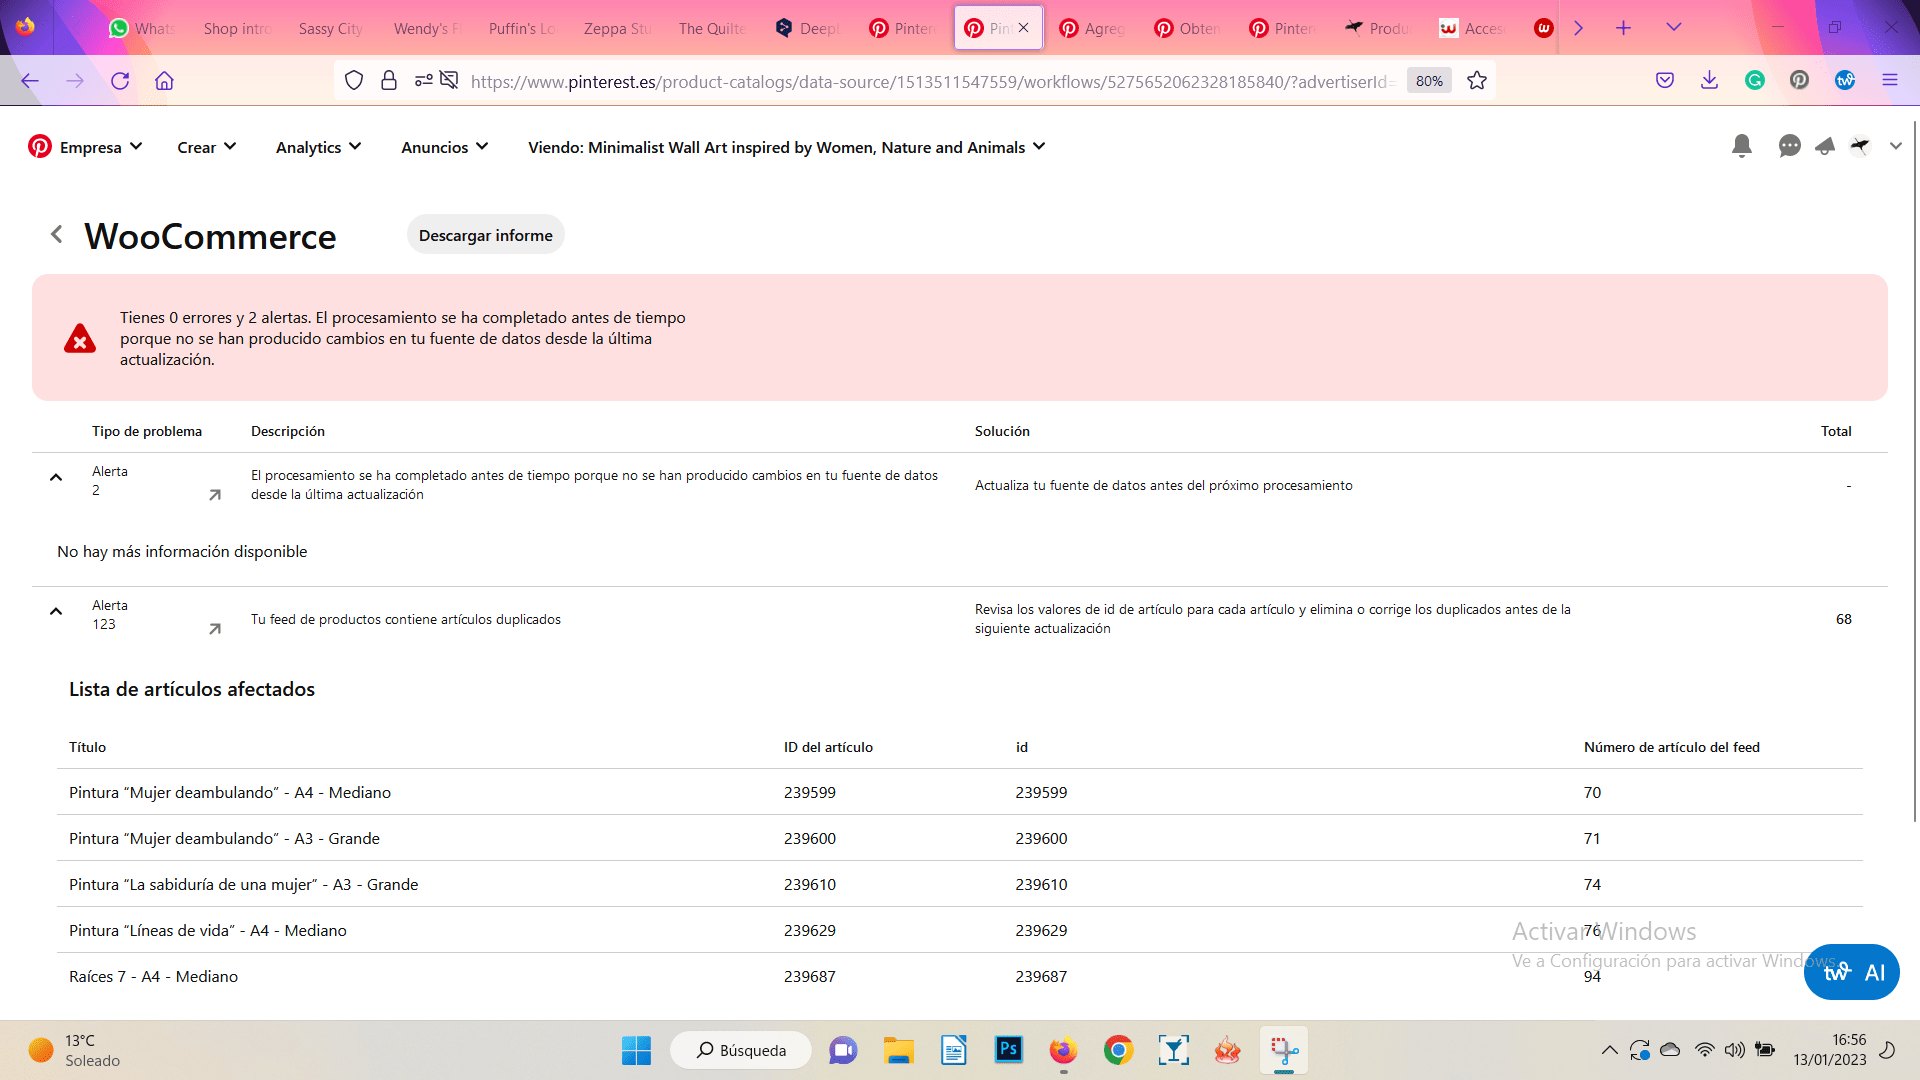Click the megaphone announcements icon
Screen dimensions: 1920x1080
(1825, 146)
